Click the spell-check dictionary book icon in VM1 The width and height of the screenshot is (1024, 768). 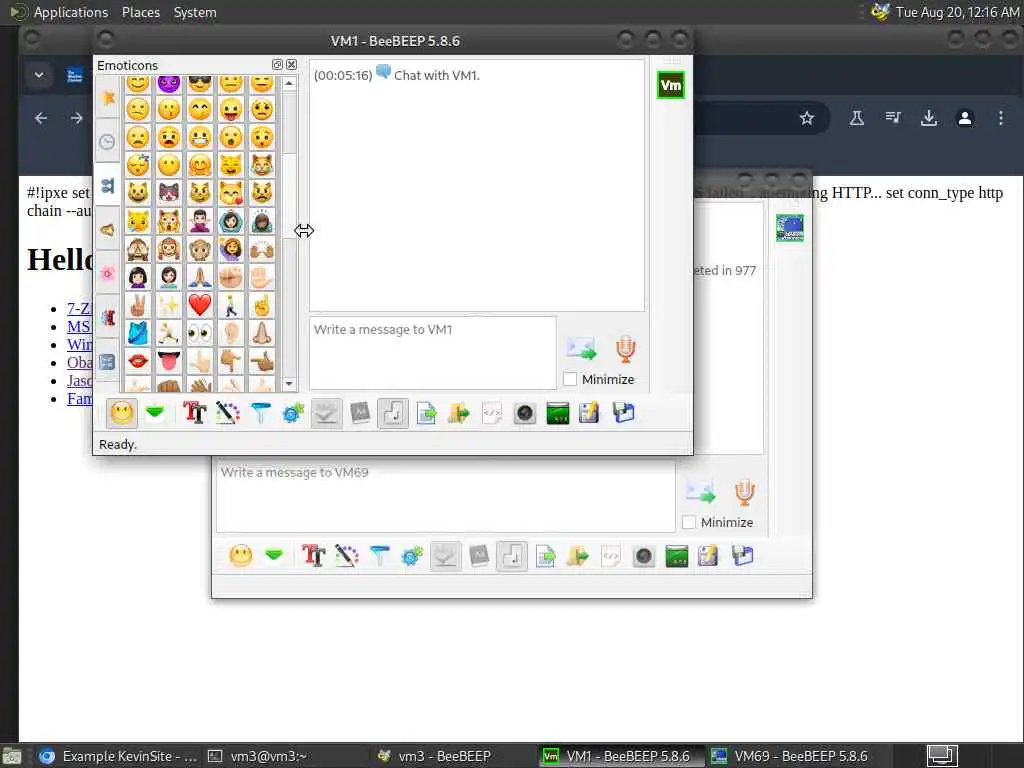coord(360,413)
